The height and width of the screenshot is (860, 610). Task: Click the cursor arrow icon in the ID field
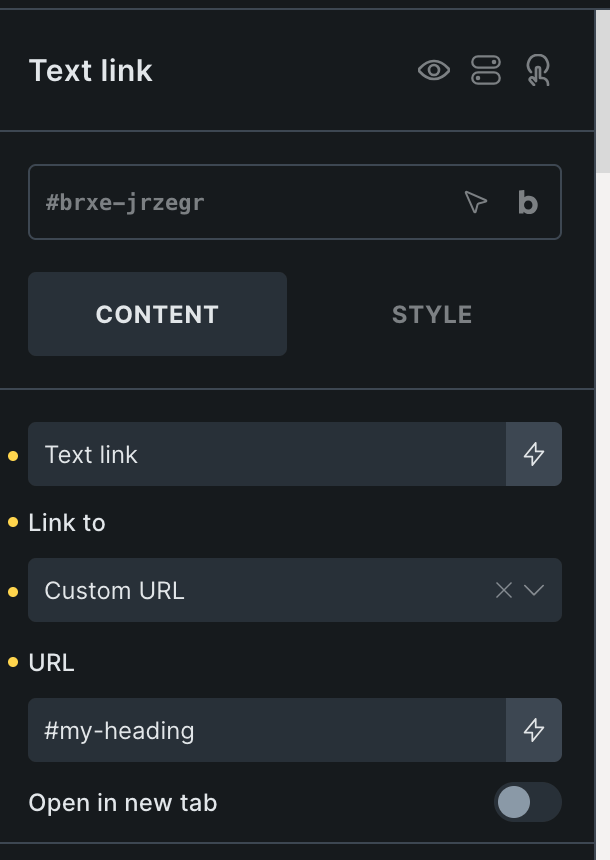(x=476, y=203)
